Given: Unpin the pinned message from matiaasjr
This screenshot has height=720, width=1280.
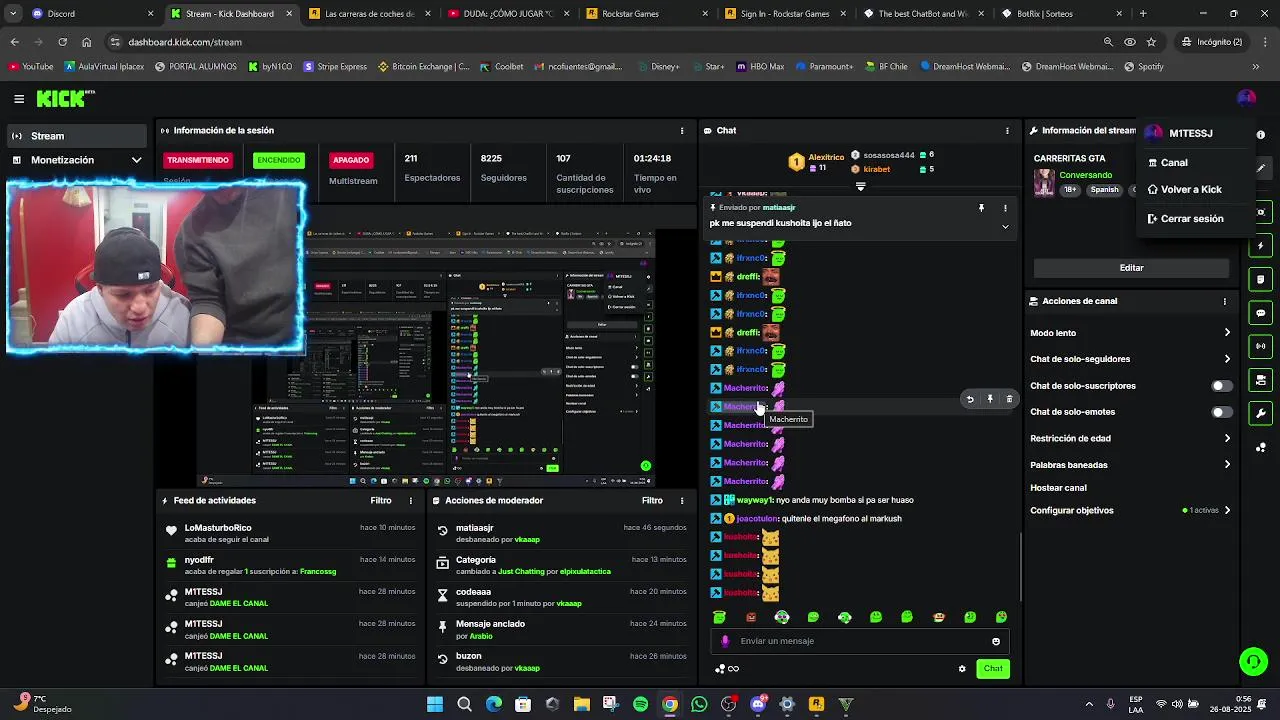Looking at the screenshot, I should (981, 208).
